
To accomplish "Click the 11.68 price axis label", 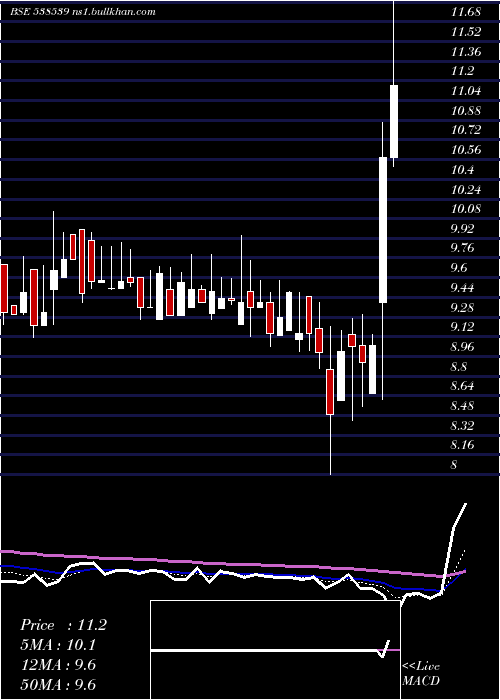I will (x=466, y=12).
